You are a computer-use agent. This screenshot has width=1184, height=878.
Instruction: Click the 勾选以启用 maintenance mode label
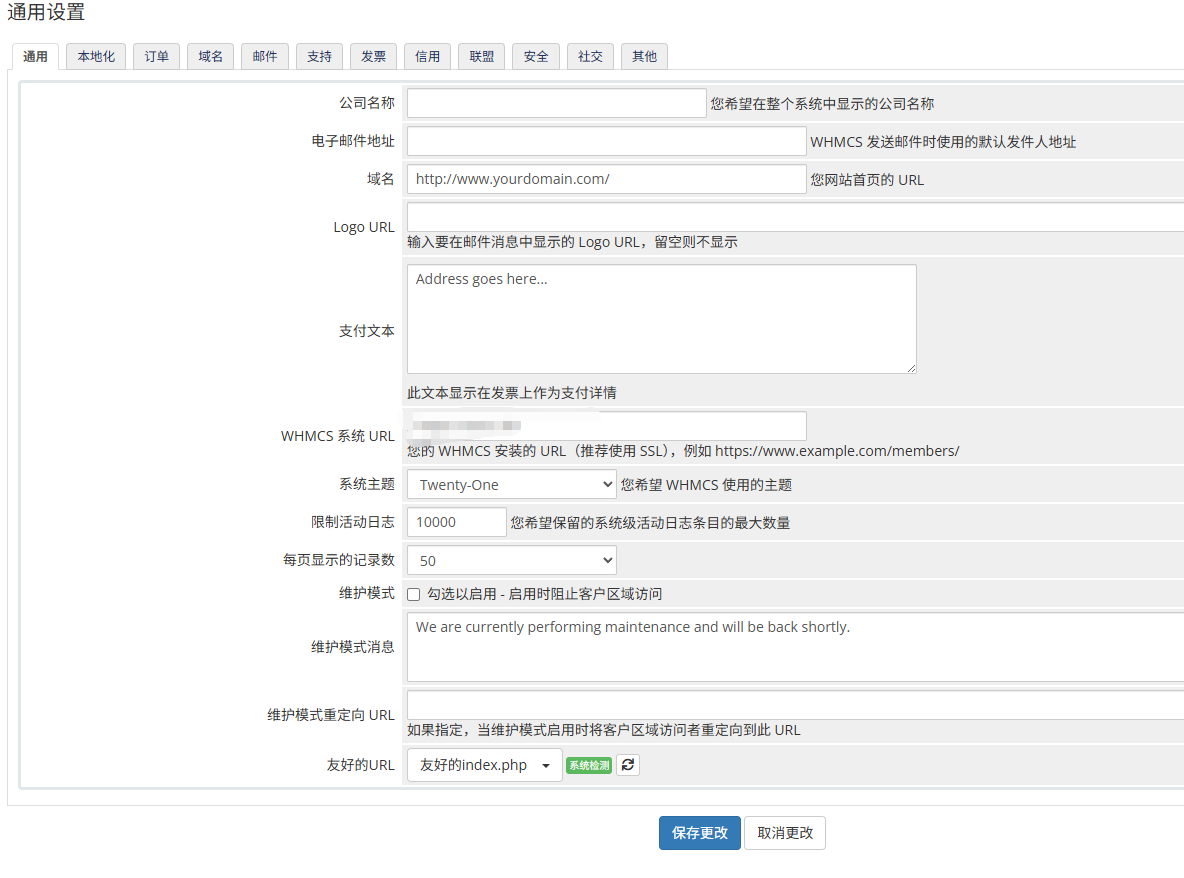(544, 594)
